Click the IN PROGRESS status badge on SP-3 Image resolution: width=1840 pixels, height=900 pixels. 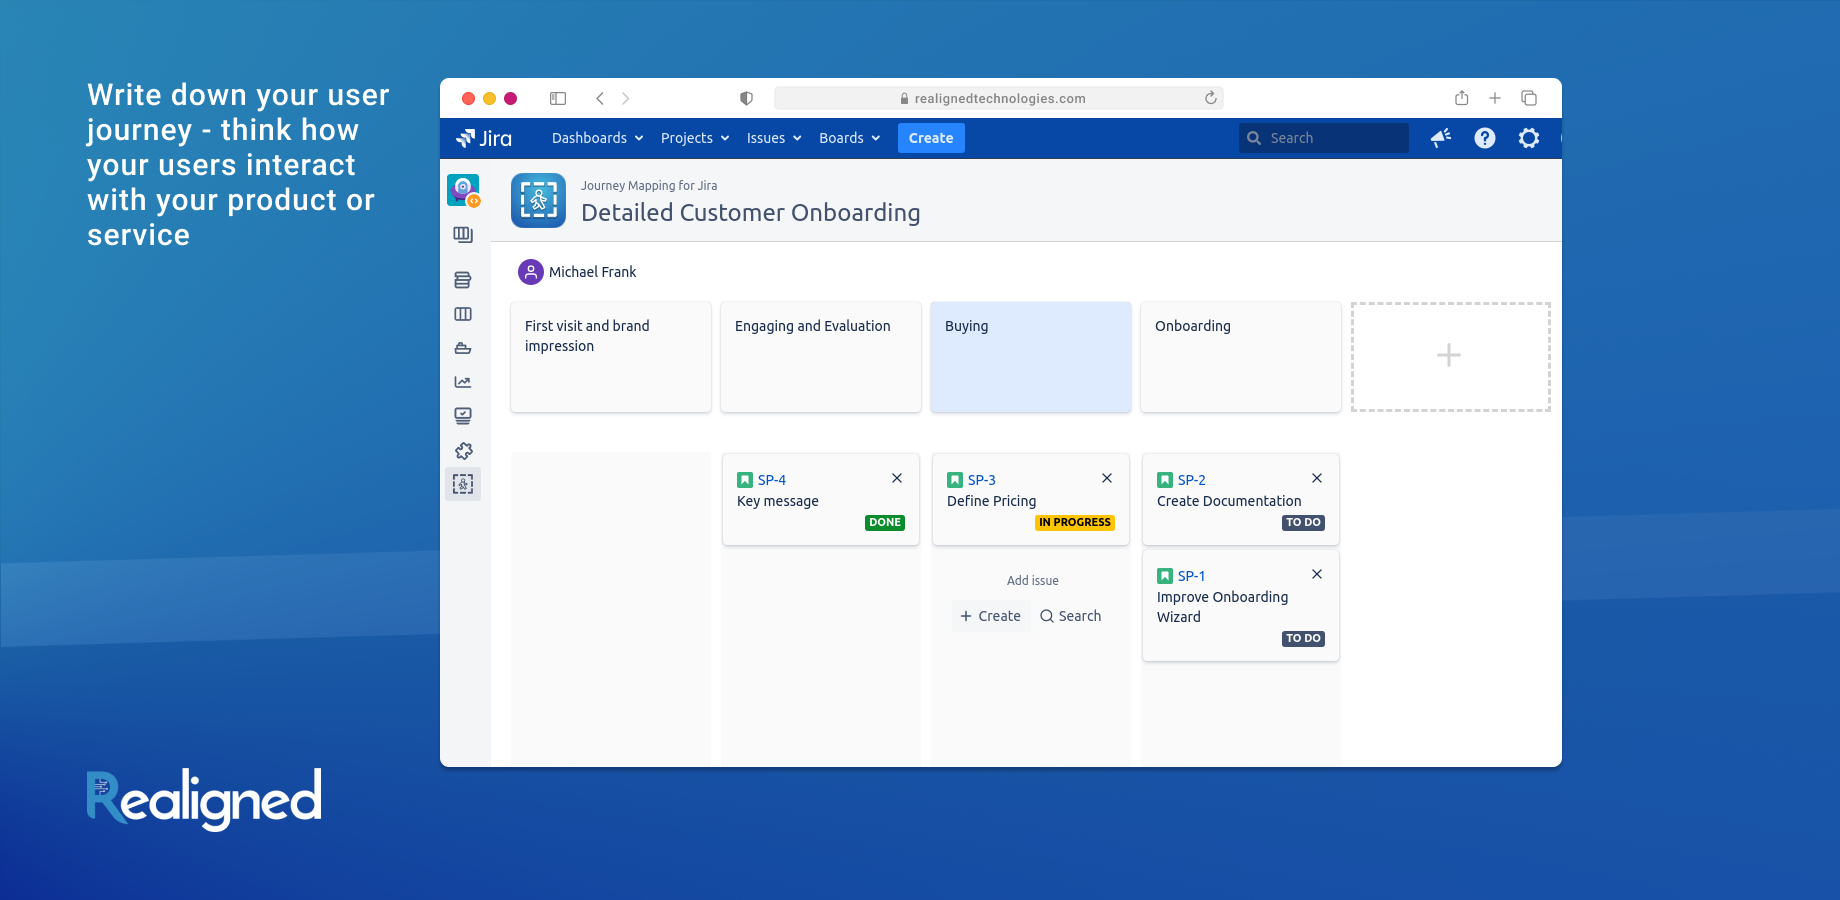tap(1075, 522)
